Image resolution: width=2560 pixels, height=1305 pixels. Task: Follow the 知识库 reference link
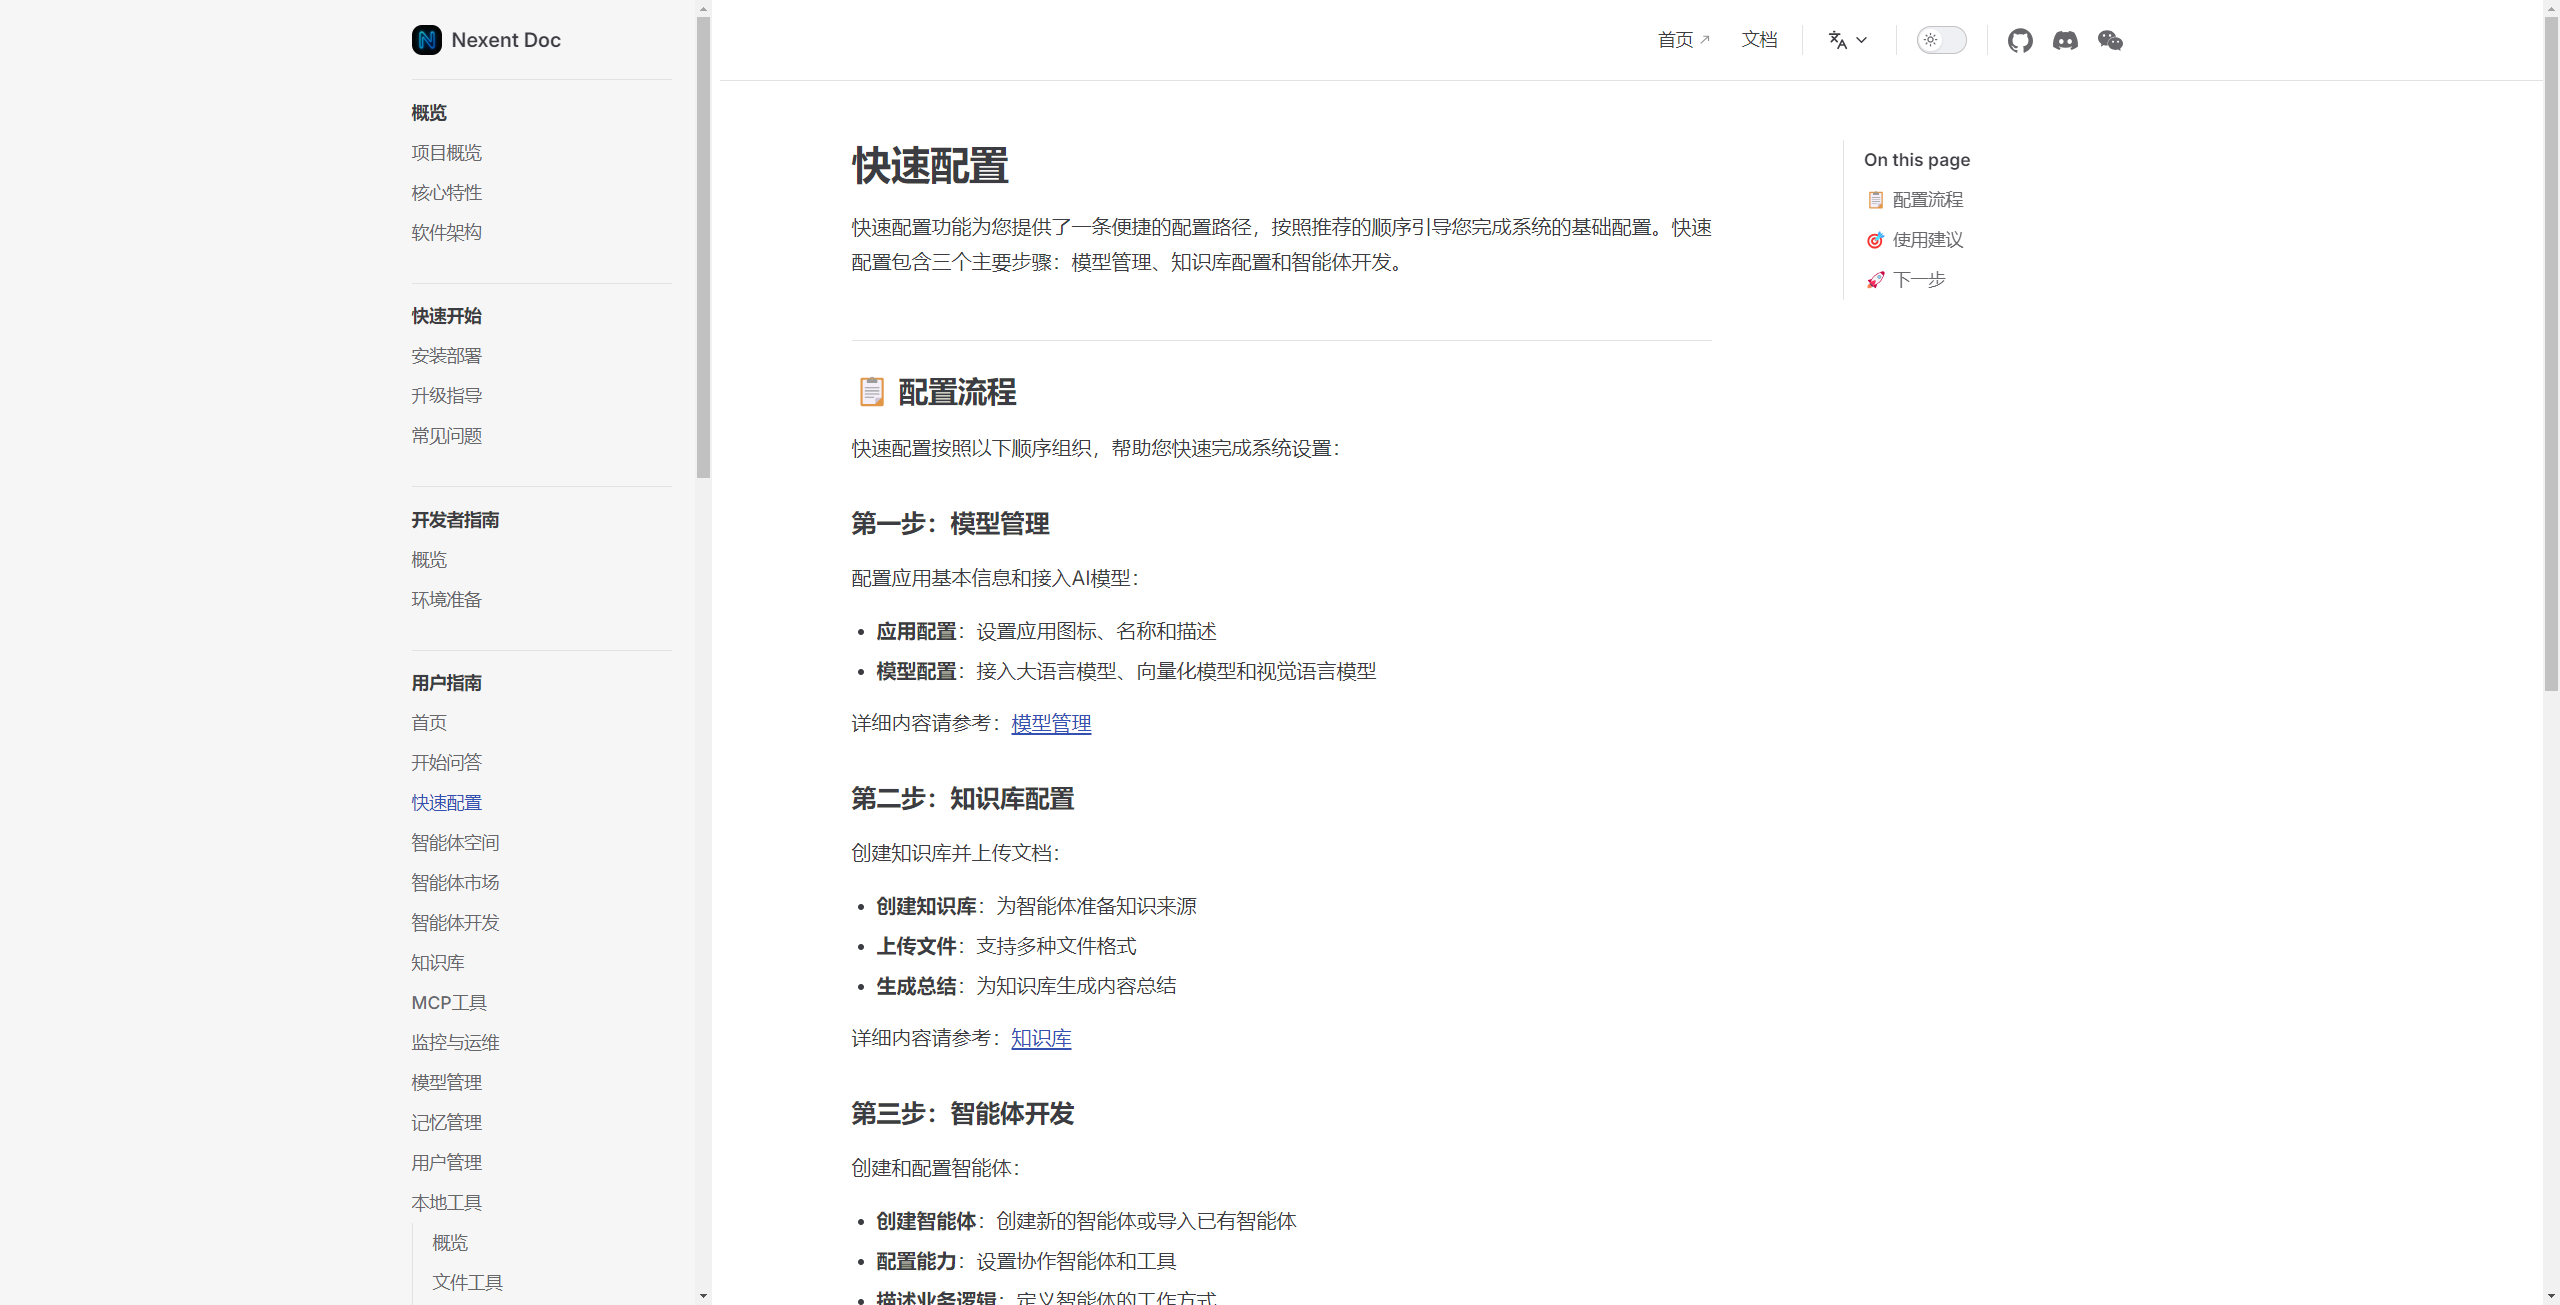click(x=1041, y=1038)
